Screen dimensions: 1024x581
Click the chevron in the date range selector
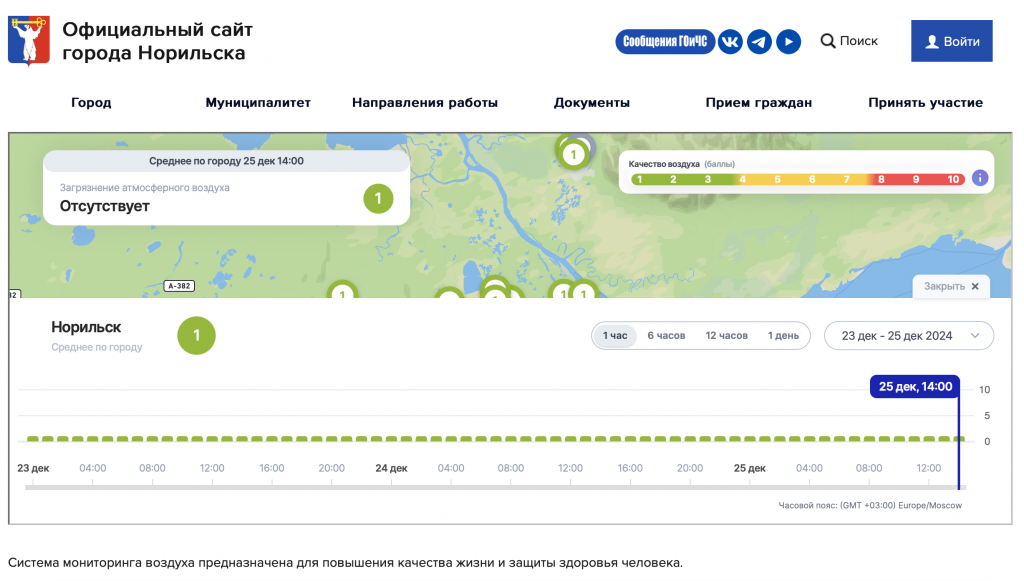coord(975,336)
